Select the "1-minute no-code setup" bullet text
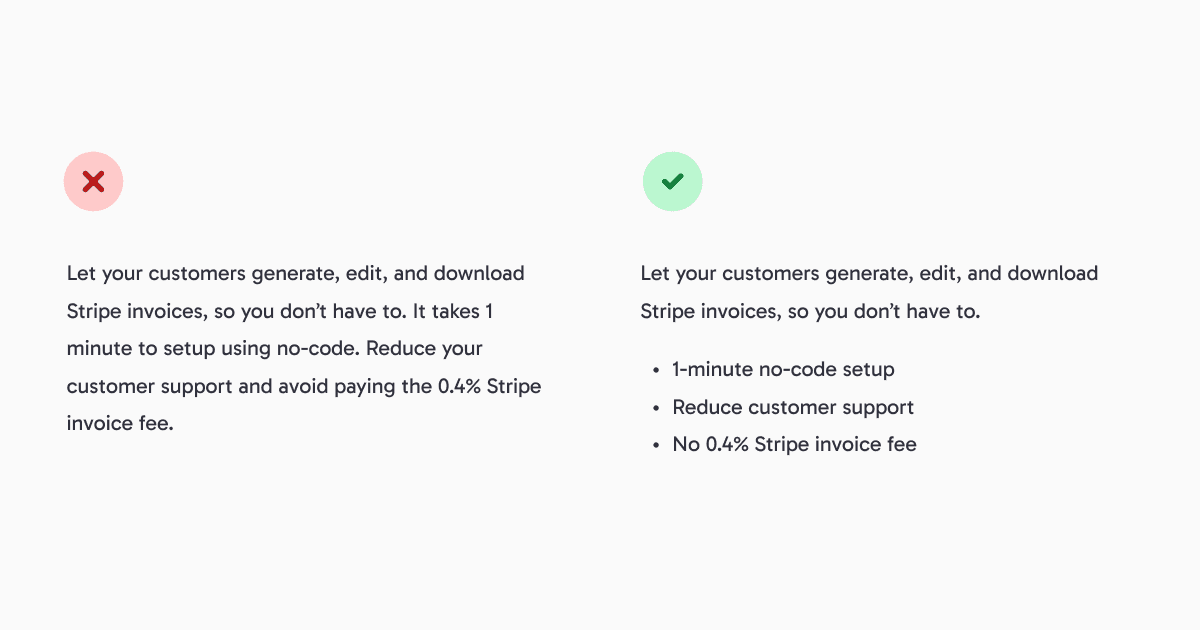 (783, 370)
